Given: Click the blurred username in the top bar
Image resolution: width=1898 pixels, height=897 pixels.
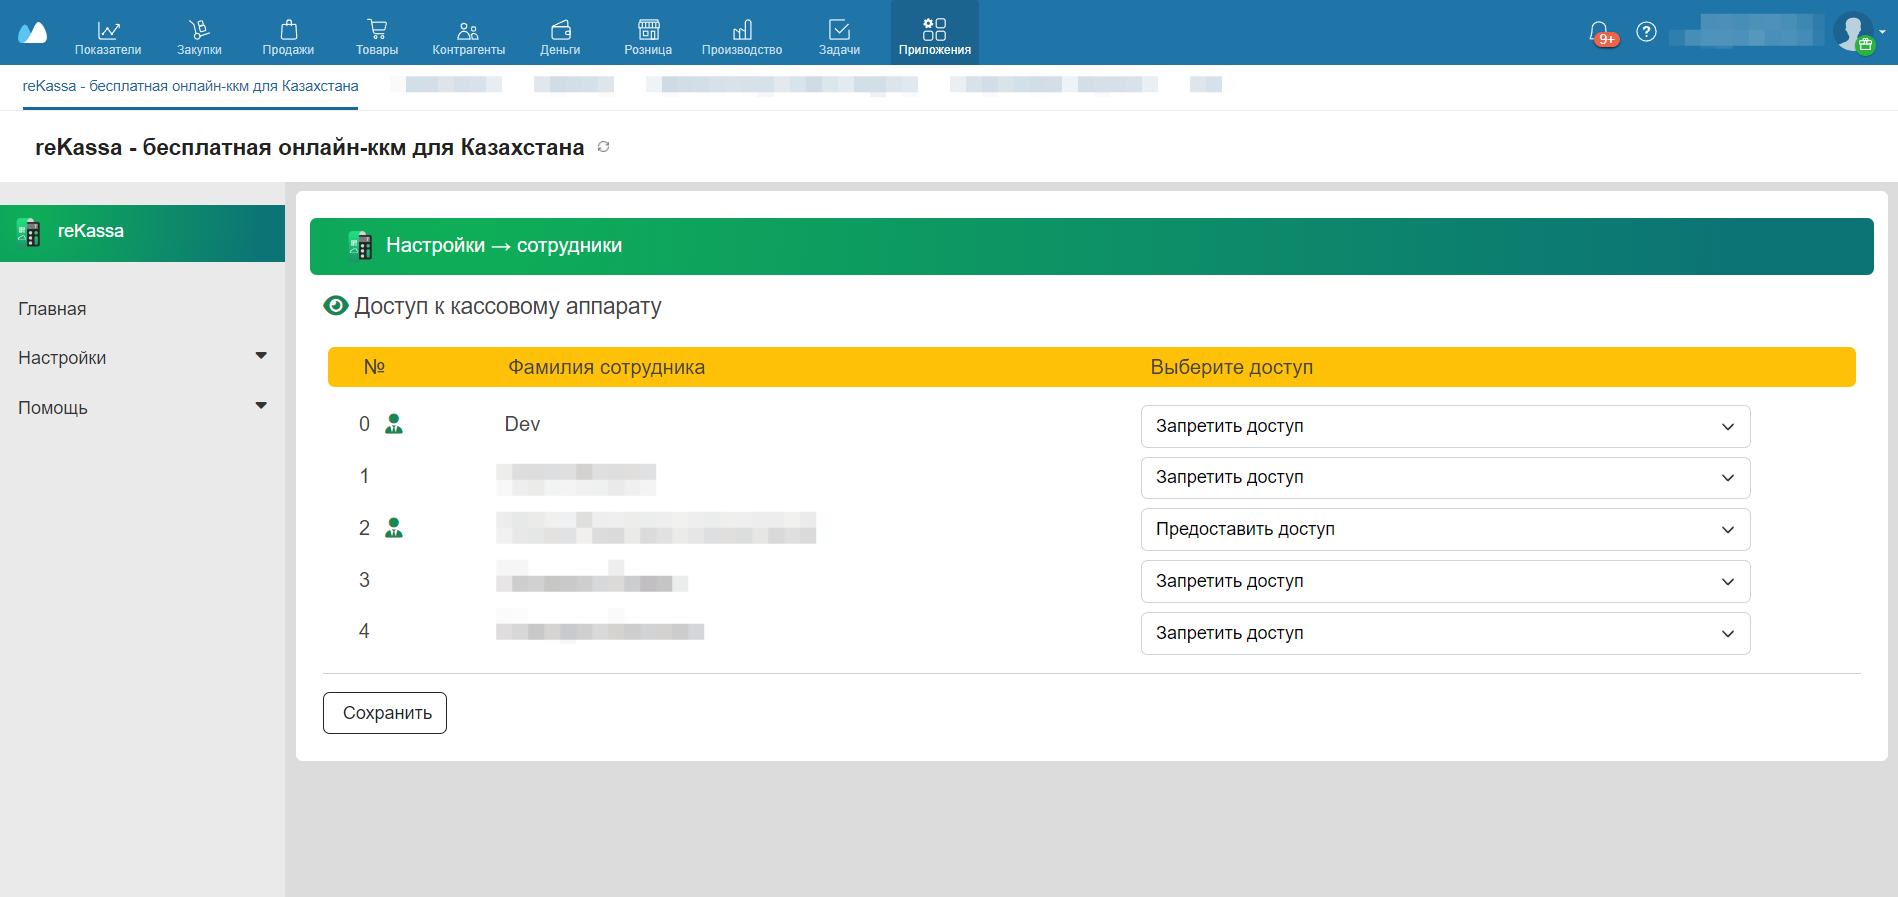Looking at the screenshot, I should tap(1747, 31).
